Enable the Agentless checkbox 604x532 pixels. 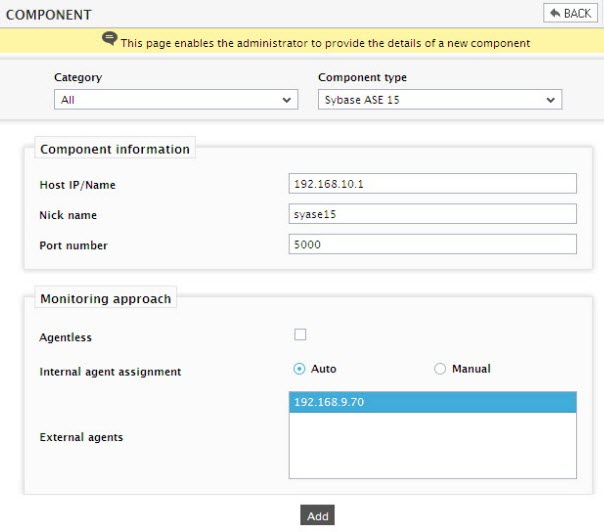pos(300,334)
